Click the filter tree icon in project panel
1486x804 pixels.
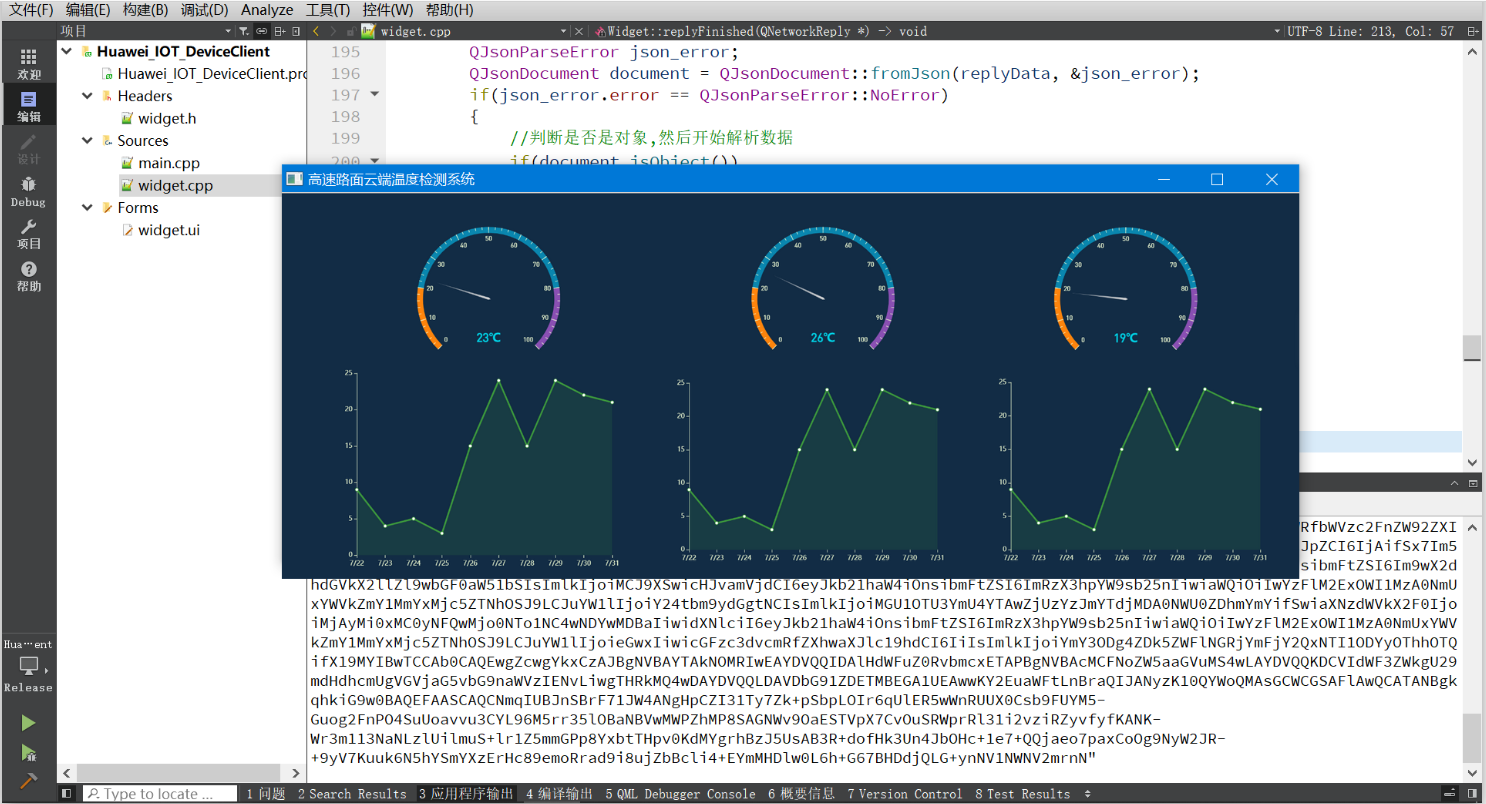[x=245, y=31]
